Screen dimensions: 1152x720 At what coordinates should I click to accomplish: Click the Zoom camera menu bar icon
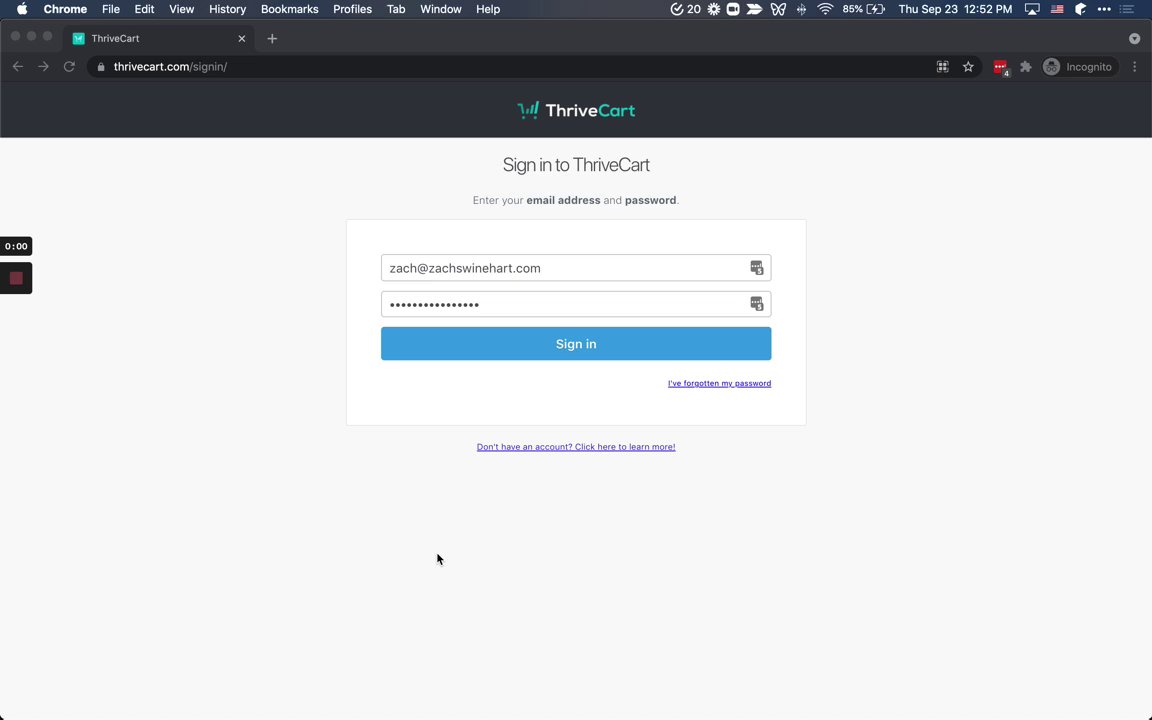732,9
